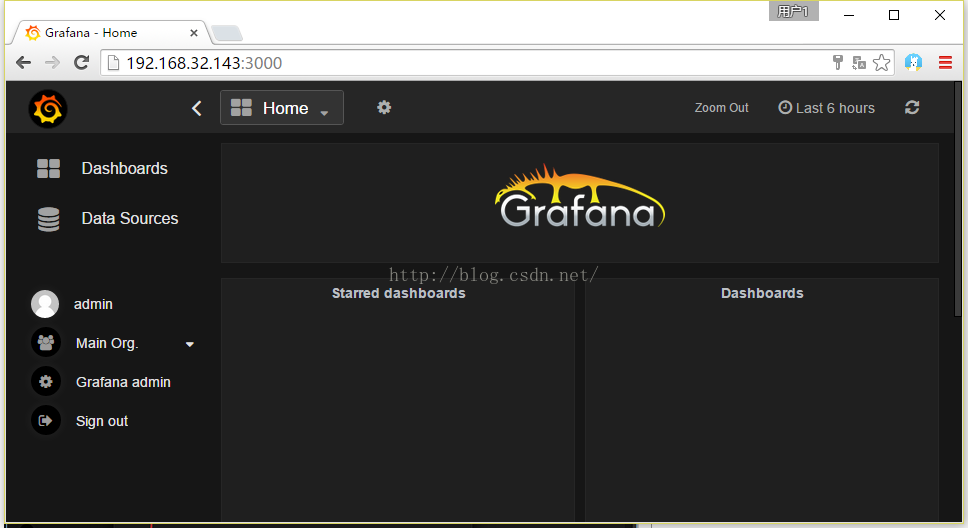Click the admin user avatar
968x528 pixels.
click(45, 304)
